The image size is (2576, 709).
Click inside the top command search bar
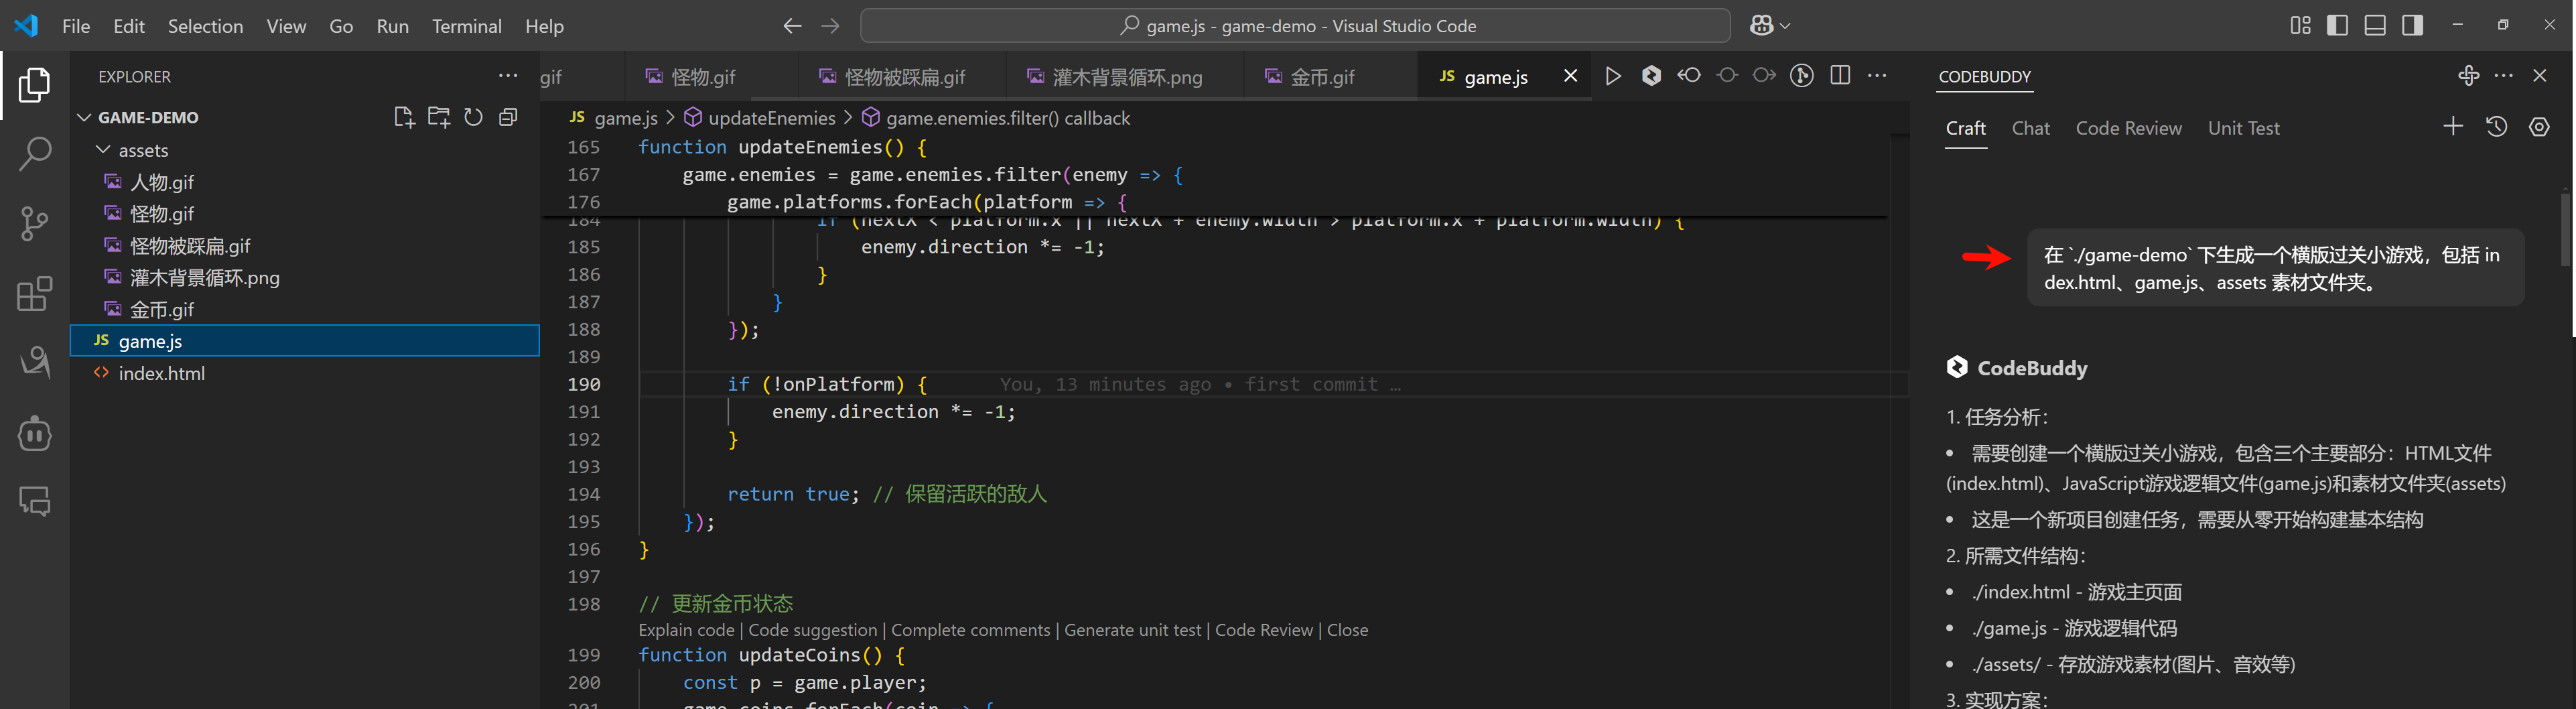(x=1294, y=25)
